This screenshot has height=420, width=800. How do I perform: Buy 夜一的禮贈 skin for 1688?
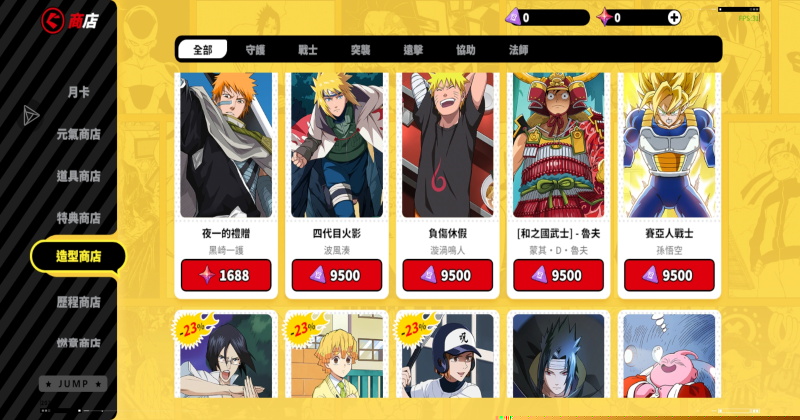(x=226, y=275)
